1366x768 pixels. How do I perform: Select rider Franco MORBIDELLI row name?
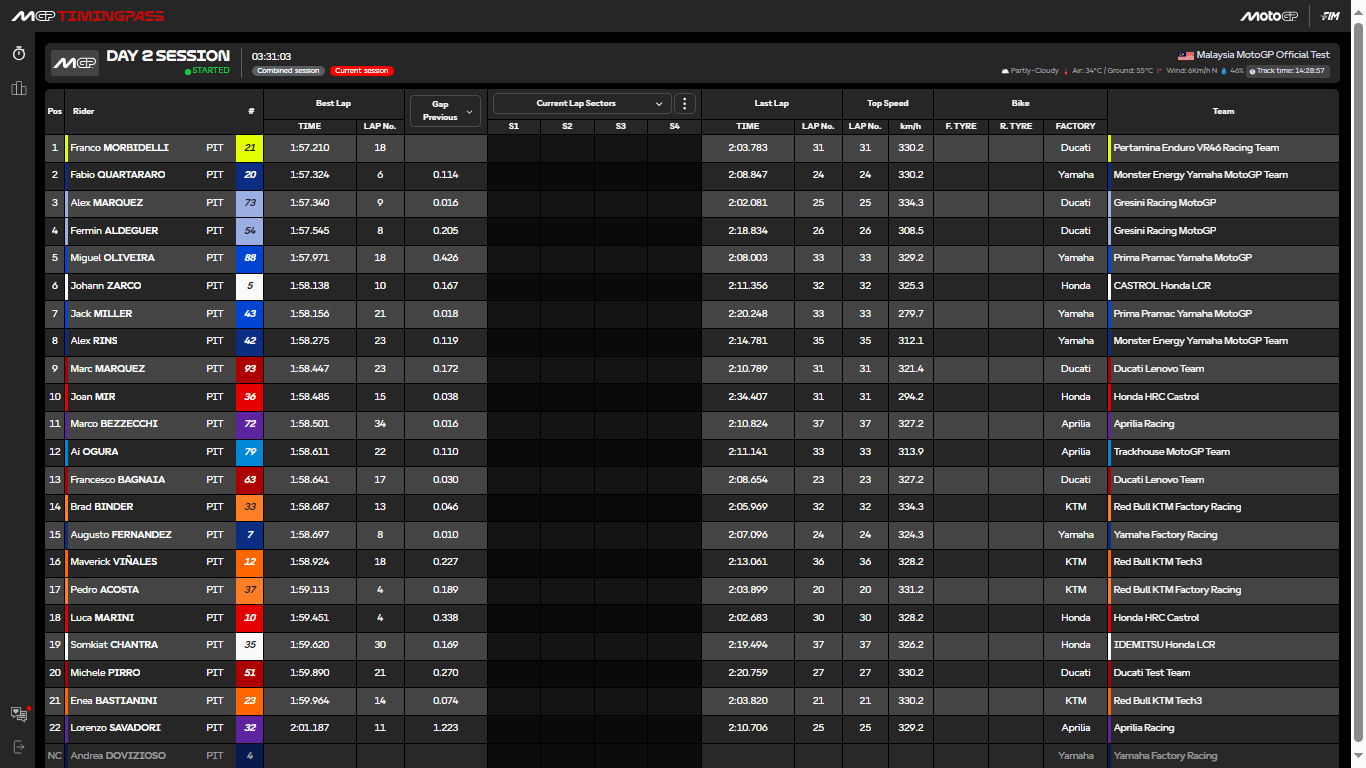click(119, 148)
